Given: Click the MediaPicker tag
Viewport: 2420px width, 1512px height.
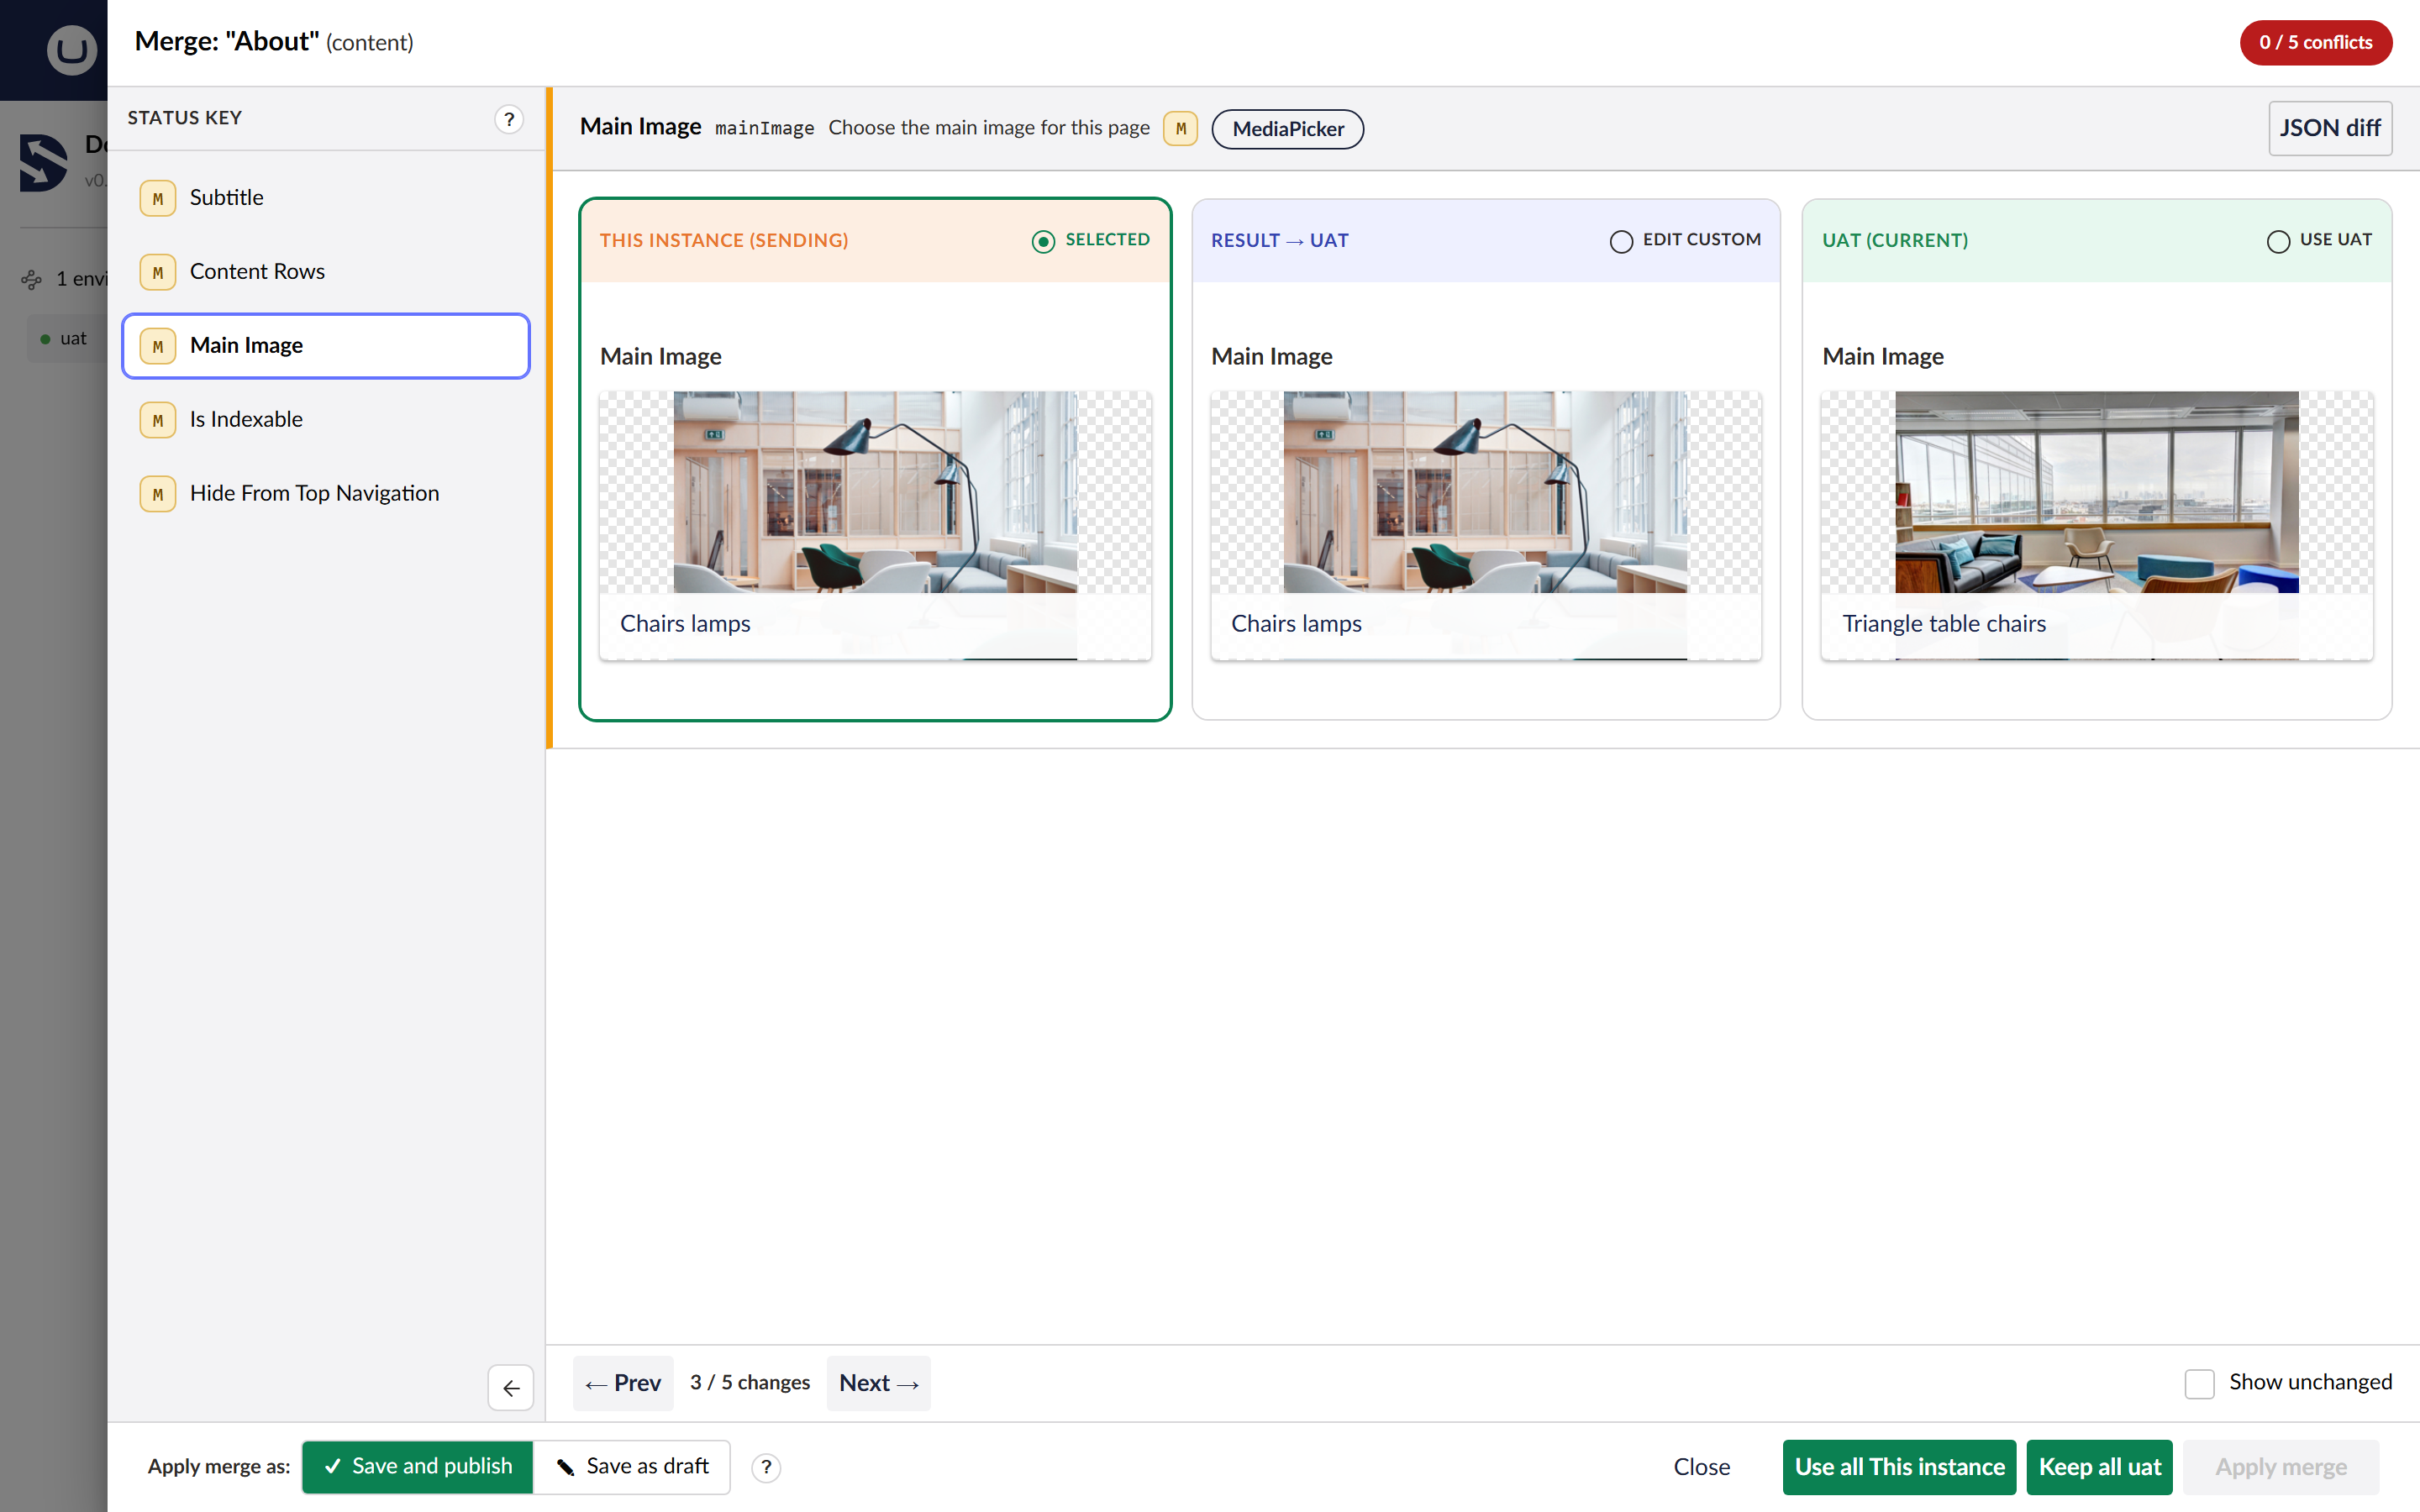Looking at the screenshot, I should tap(1287, 129).
